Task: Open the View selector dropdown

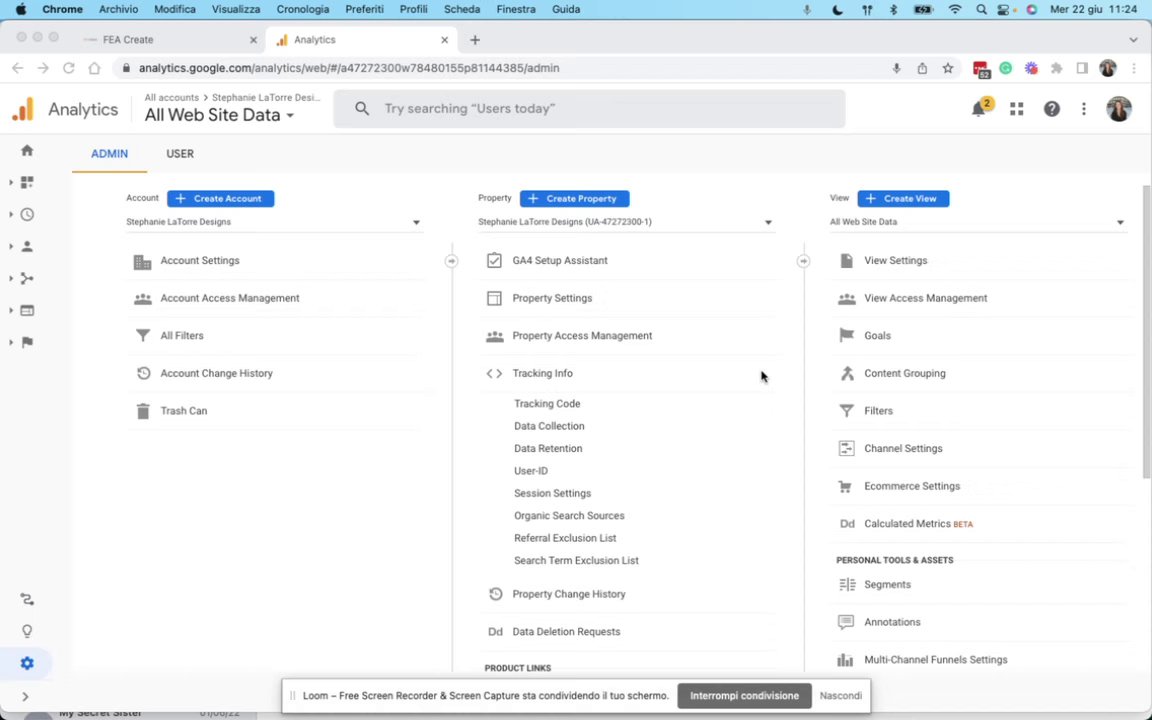Action: coord(976,222)
